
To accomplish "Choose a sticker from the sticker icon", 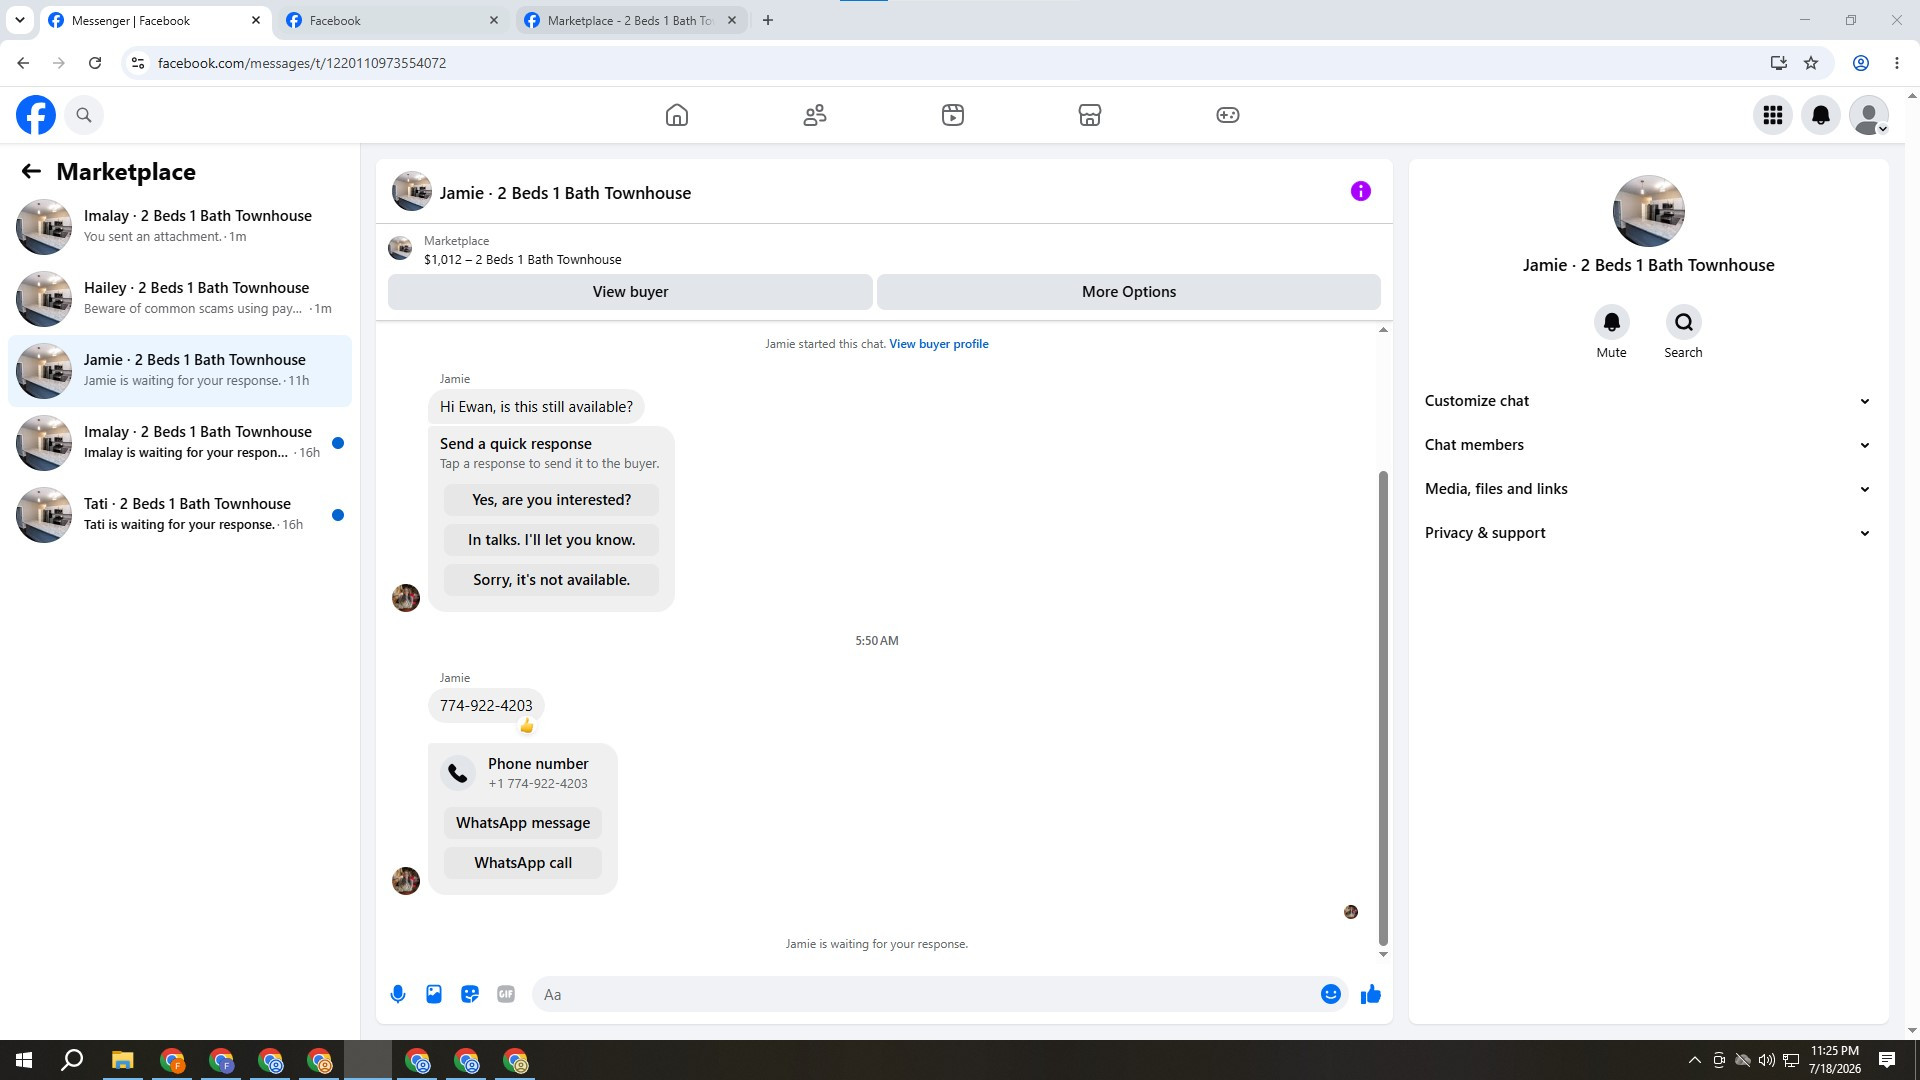I will pos(470,994).
